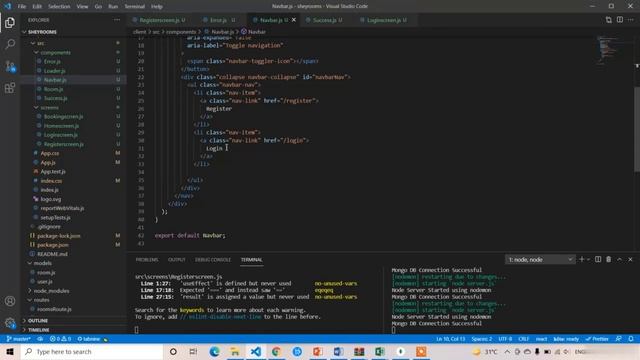Open the Help menu
Image resolution: width=640 pixels, height=360 pixels.
coord(157,7)
